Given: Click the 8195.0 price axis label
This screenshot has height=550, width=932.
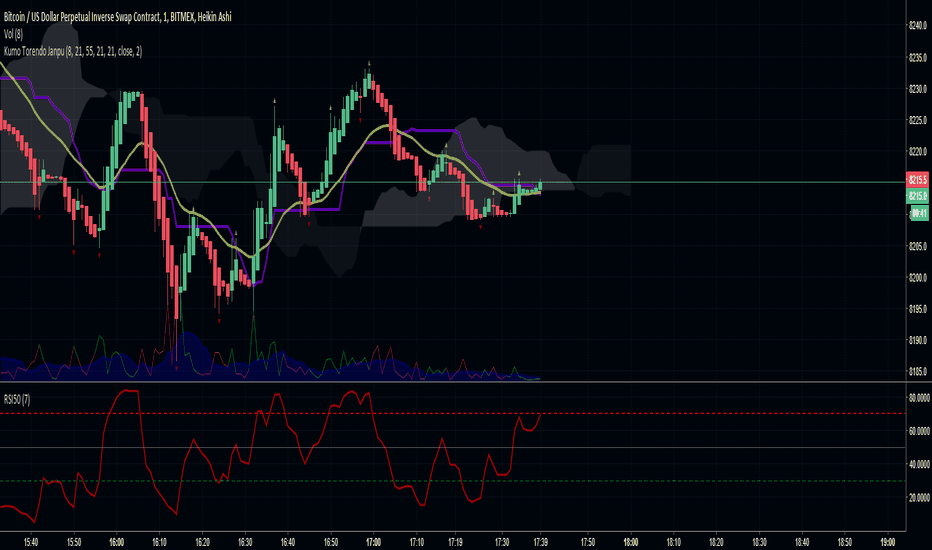Looking at the screenshot, I should 918,309.
